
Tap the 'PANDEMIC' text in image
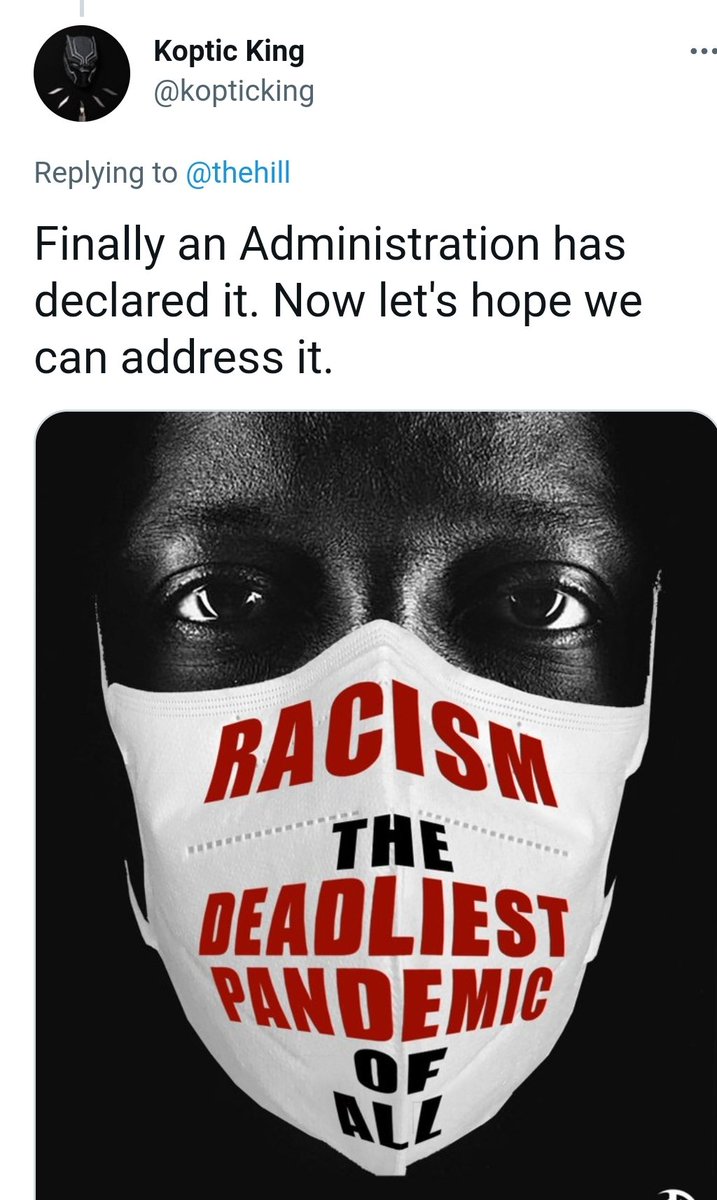click(x=382, y=1000)
